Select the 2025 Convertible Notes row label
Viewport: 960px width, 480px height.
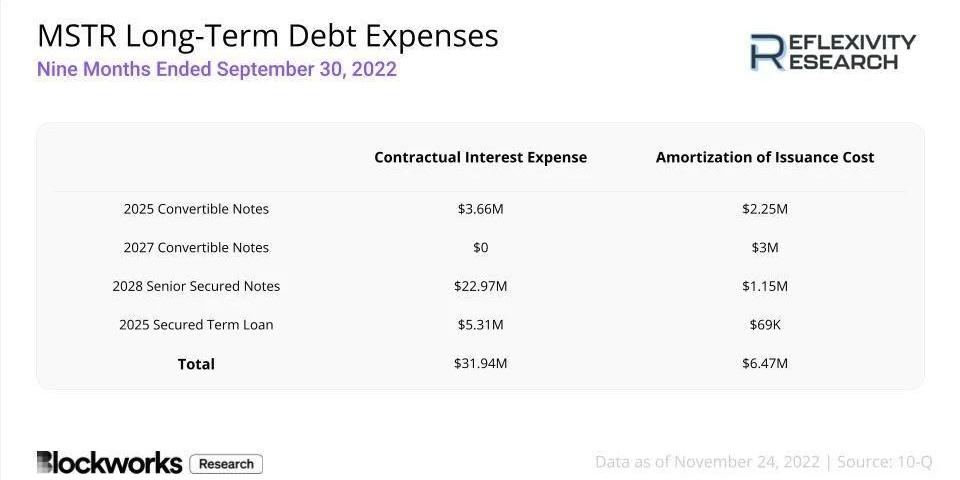click(x=196, y=209)
